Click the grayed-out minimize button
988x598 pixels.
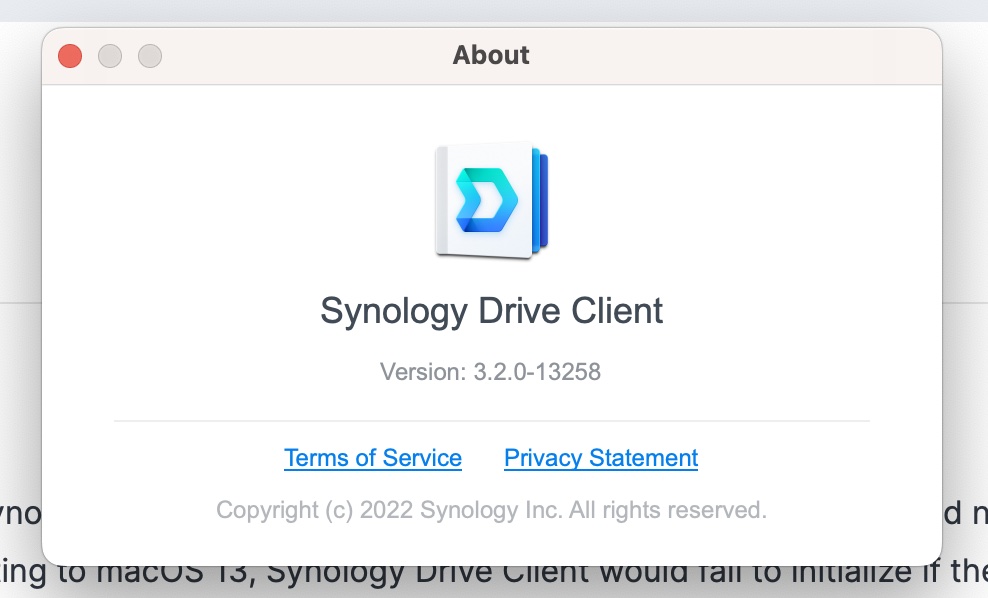(x=110, y=56)
